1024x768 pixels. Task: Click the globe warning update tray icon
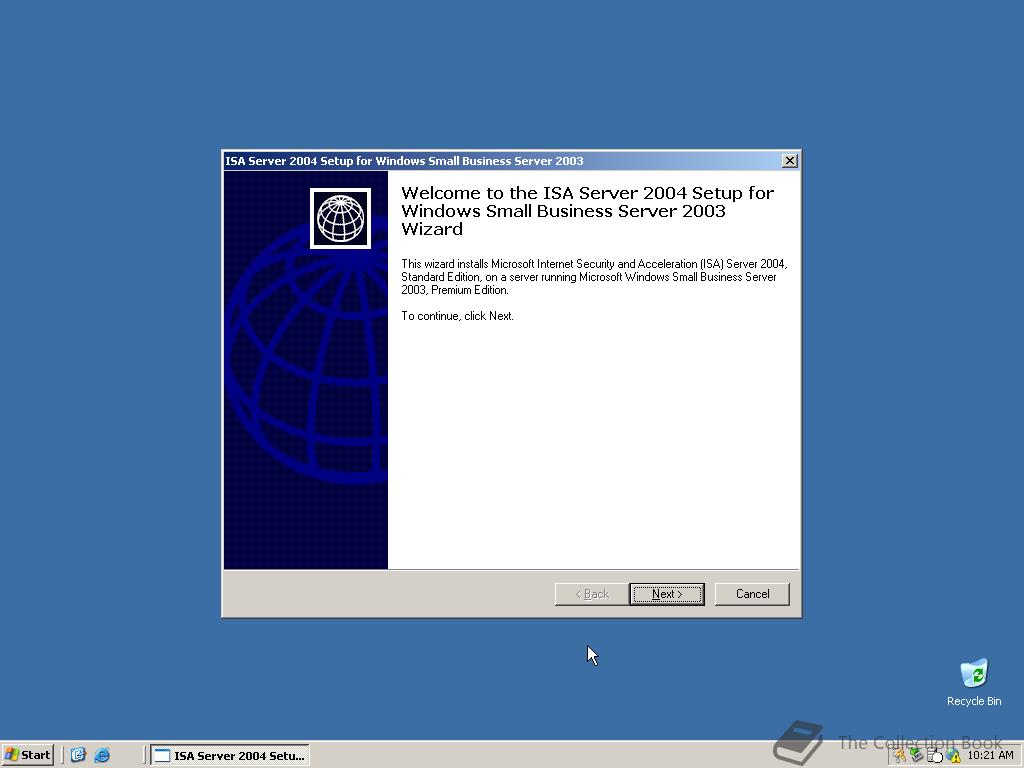[953, 756]
